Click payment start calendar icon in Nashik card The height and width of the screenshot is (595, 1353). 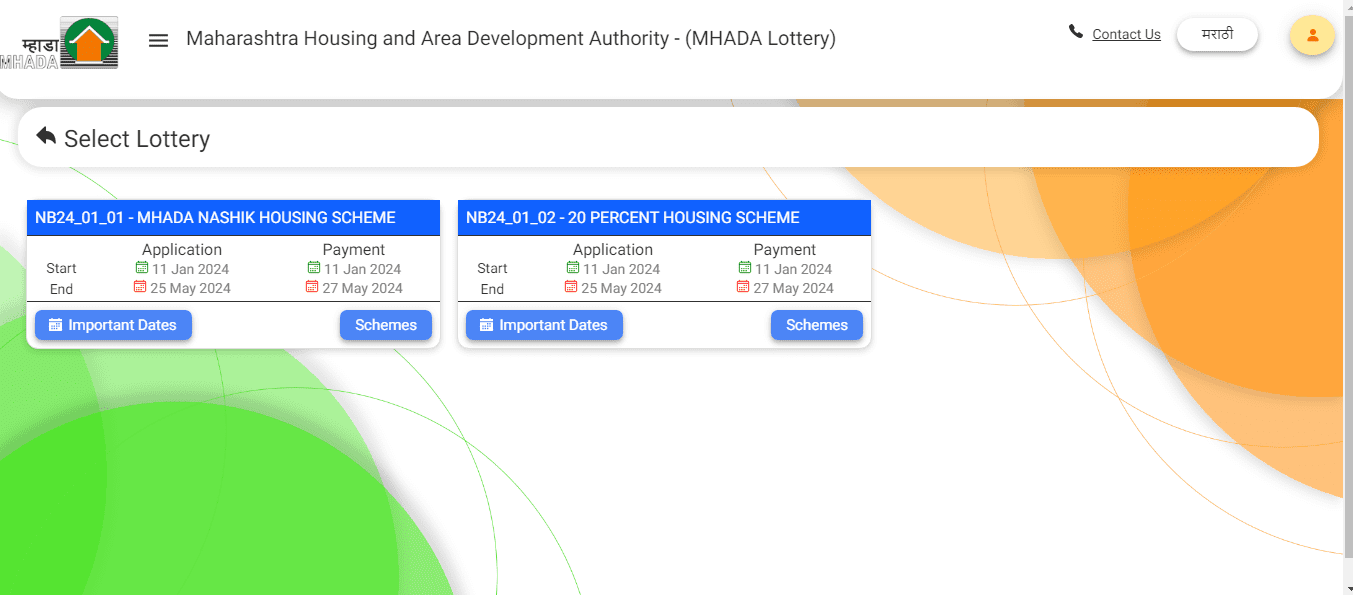pos(313,268)
